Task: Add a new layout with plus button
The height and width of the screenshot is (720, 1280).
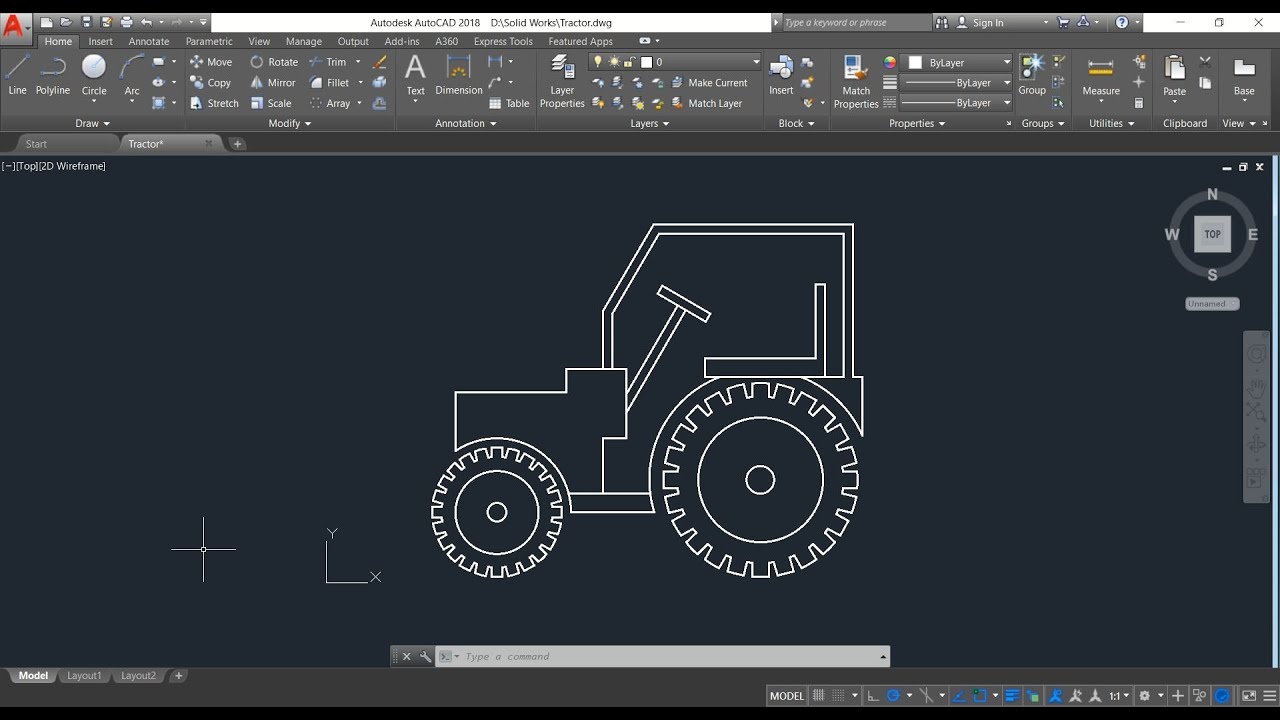Action: click(x=179, y=676)
